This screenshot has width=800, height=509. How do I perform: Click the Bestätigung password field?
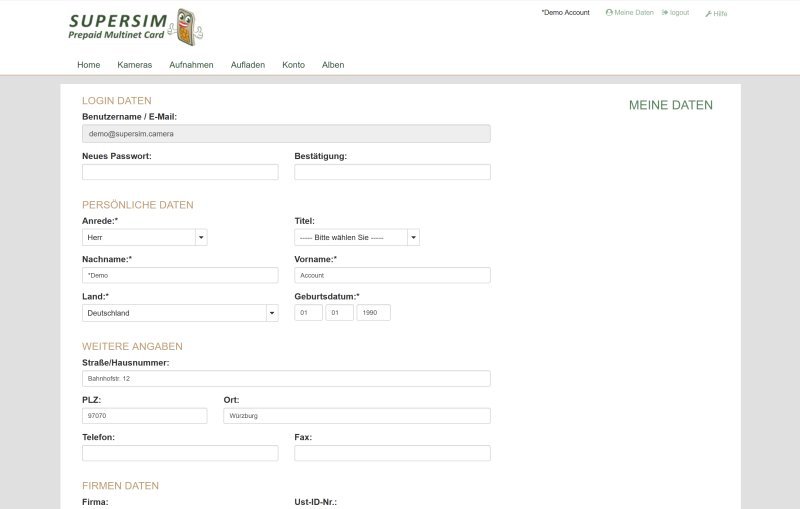click(x=392, y=172)
